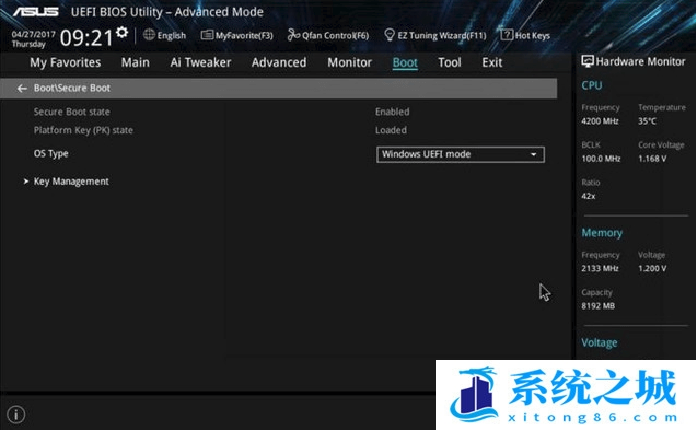Image resolution: width=696 pixels, height=430 pixels.
Task: Click the Enabled status value
Action: [x=392, y=112]
